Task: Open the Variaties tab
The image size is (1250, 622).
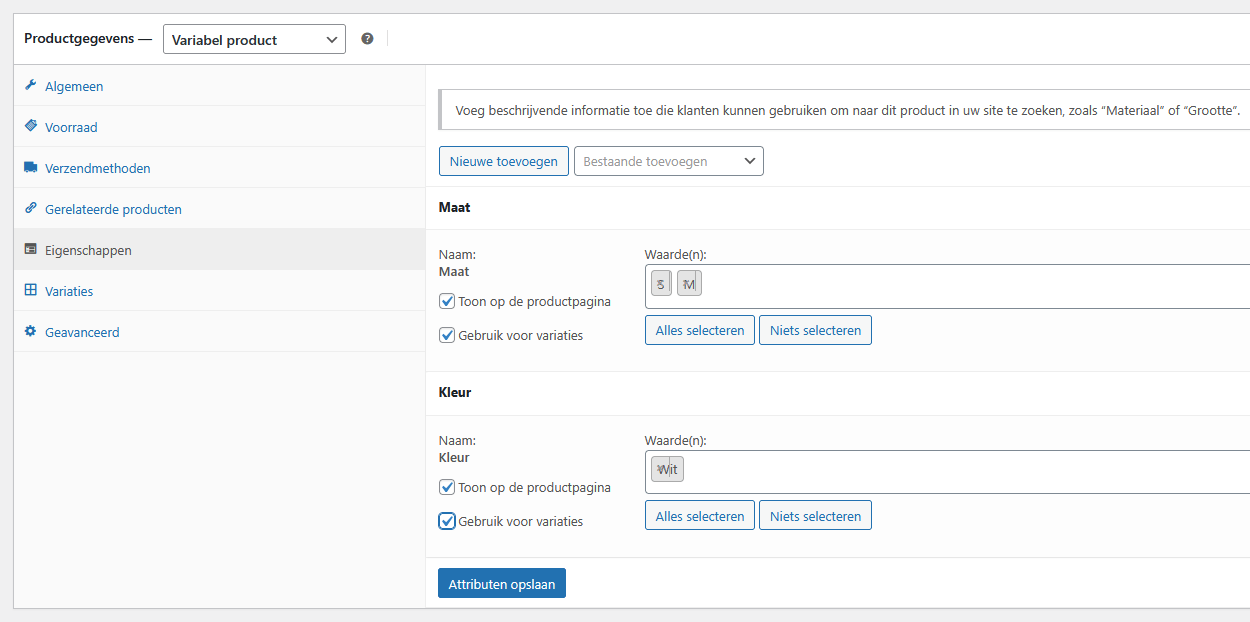Action: (69, 291)
